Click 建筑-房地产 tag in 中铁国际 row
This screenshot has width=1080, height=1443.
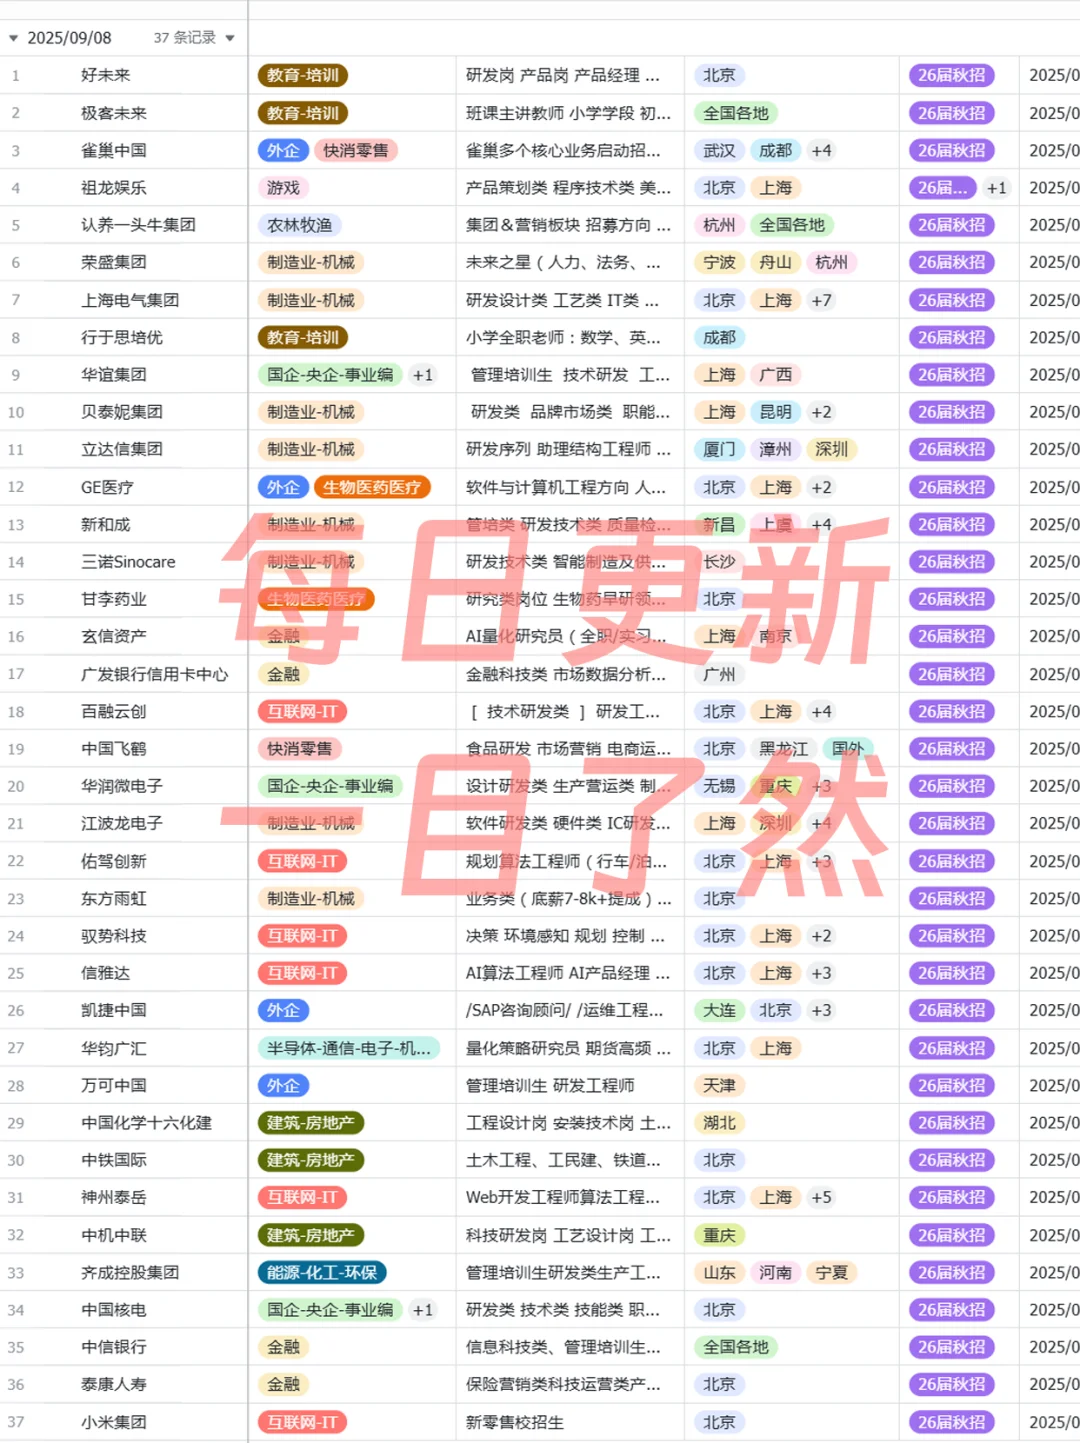(x=311, y=1160)
